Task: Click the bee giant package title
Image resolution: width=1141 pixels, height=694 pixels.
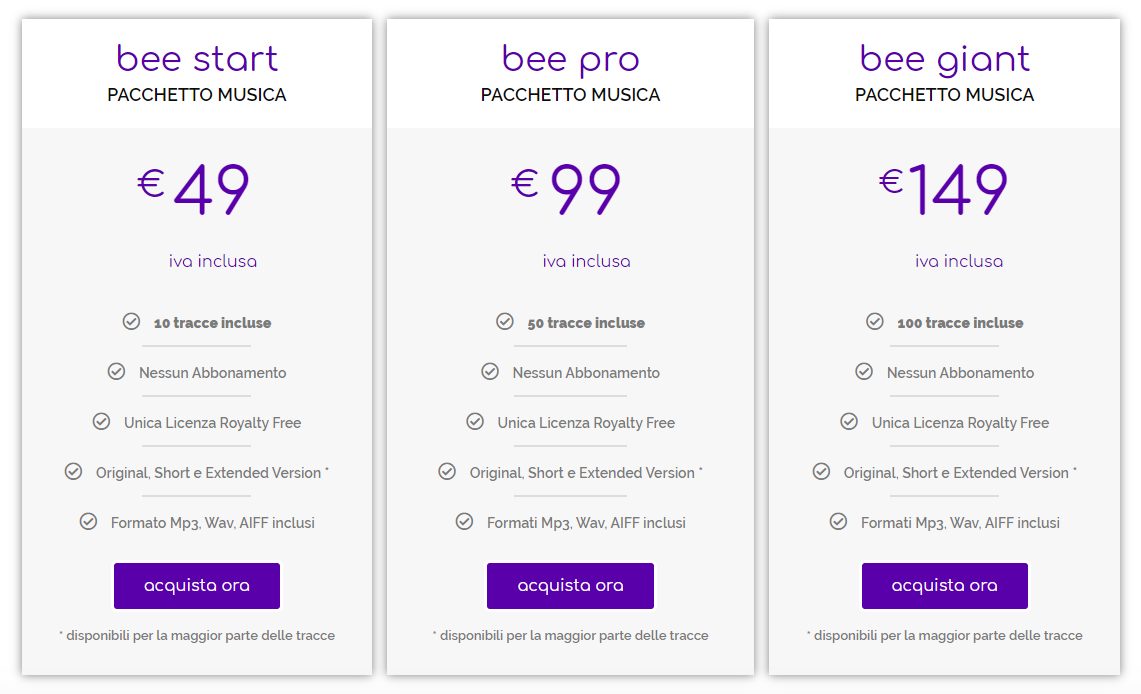Action: [944, 59]
